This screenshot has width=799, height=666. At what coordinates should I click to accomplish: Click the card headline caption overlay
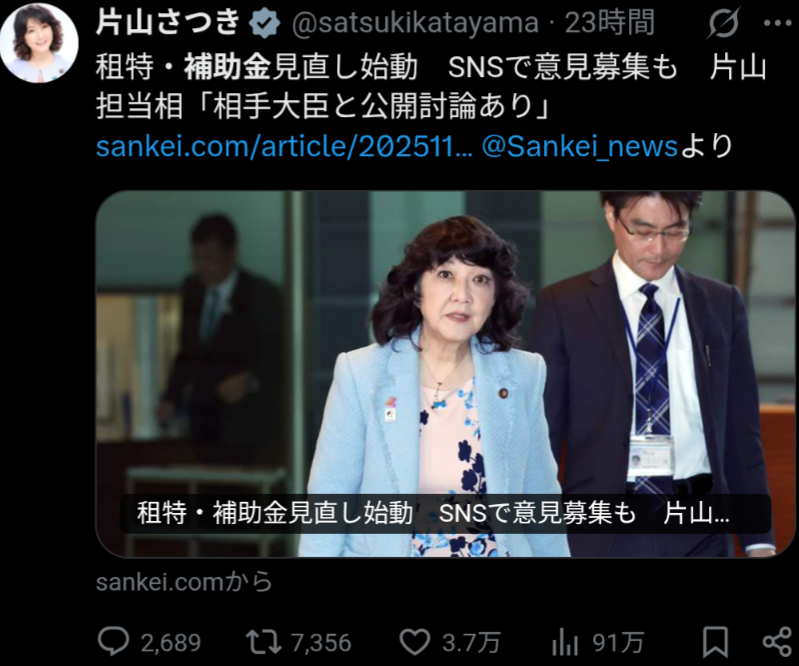tap(445, 514)
